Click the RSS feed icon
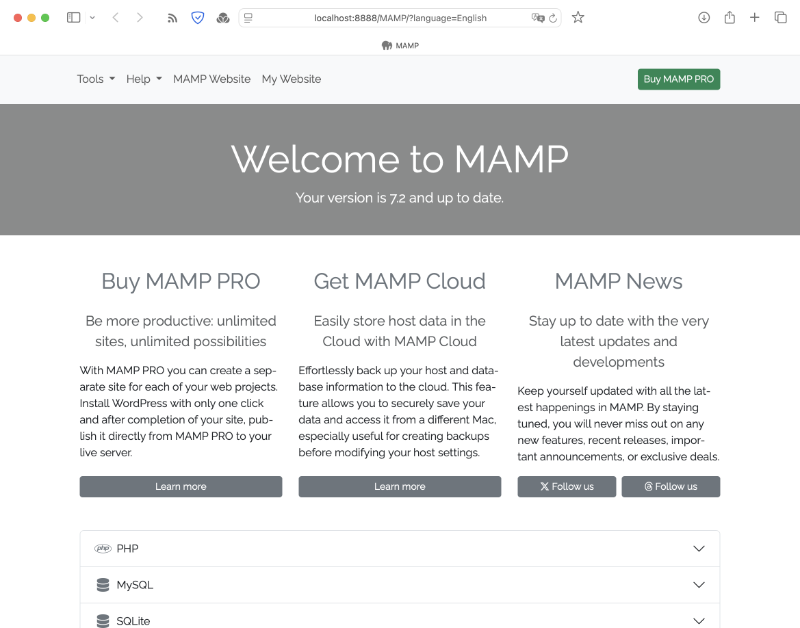800x628 pixels. point(172,18)
